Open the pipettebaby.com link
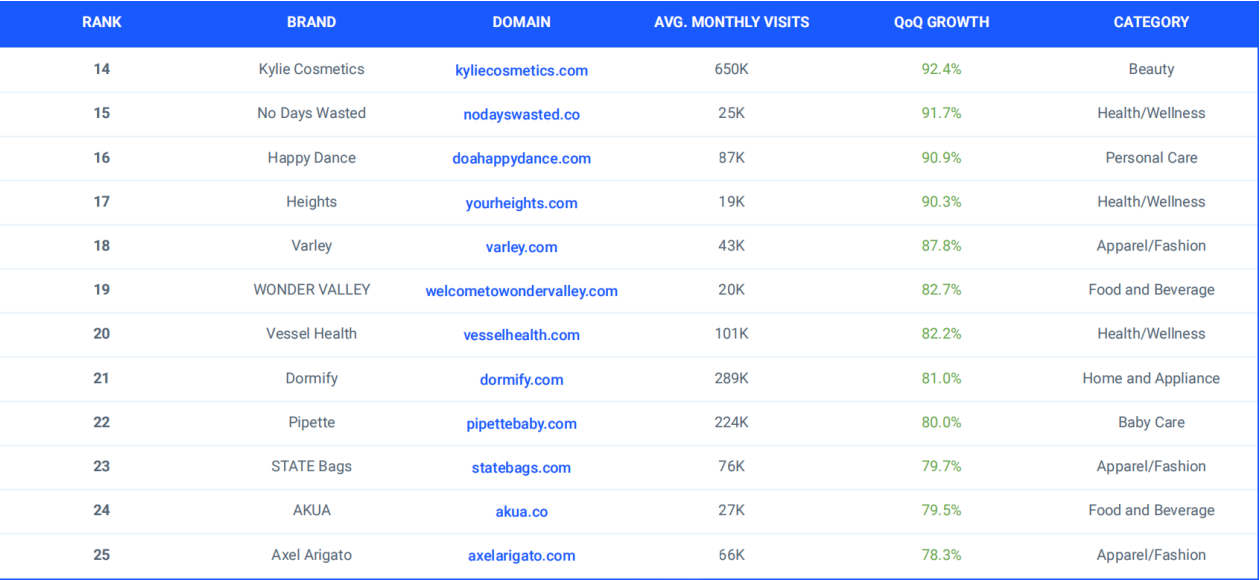The height and width of the screenshot is (580, 1260). pyautogui.click(x=521, y=424)
